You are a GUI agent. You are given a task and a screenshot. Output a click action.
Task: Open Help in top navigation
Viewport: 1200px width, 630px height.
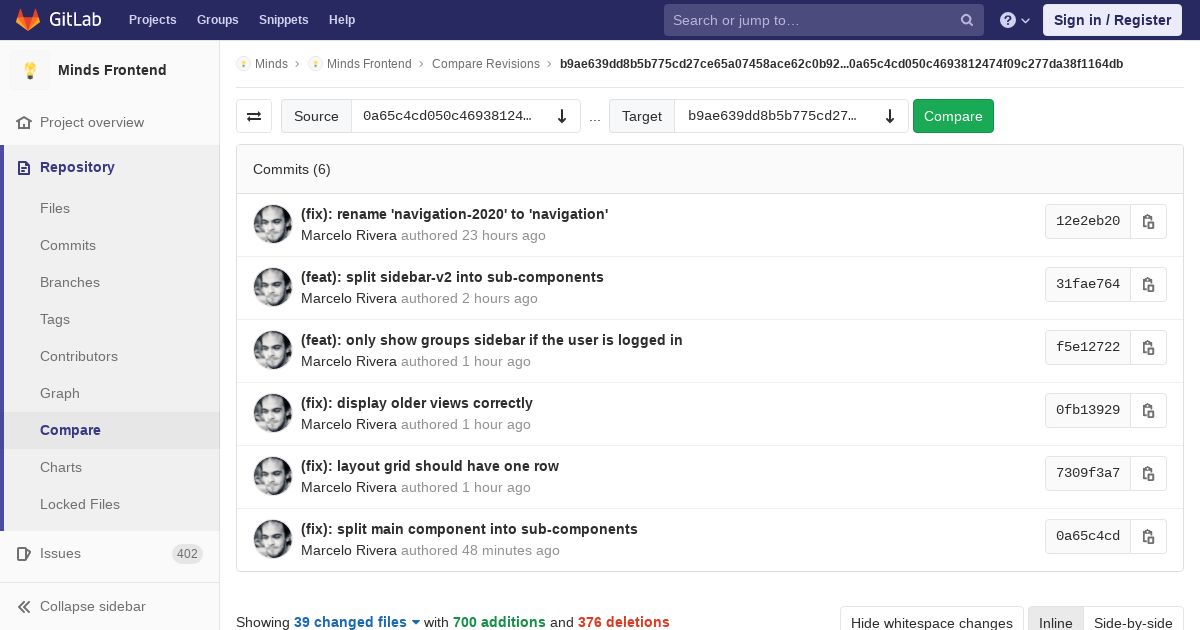tap(342, 20)
